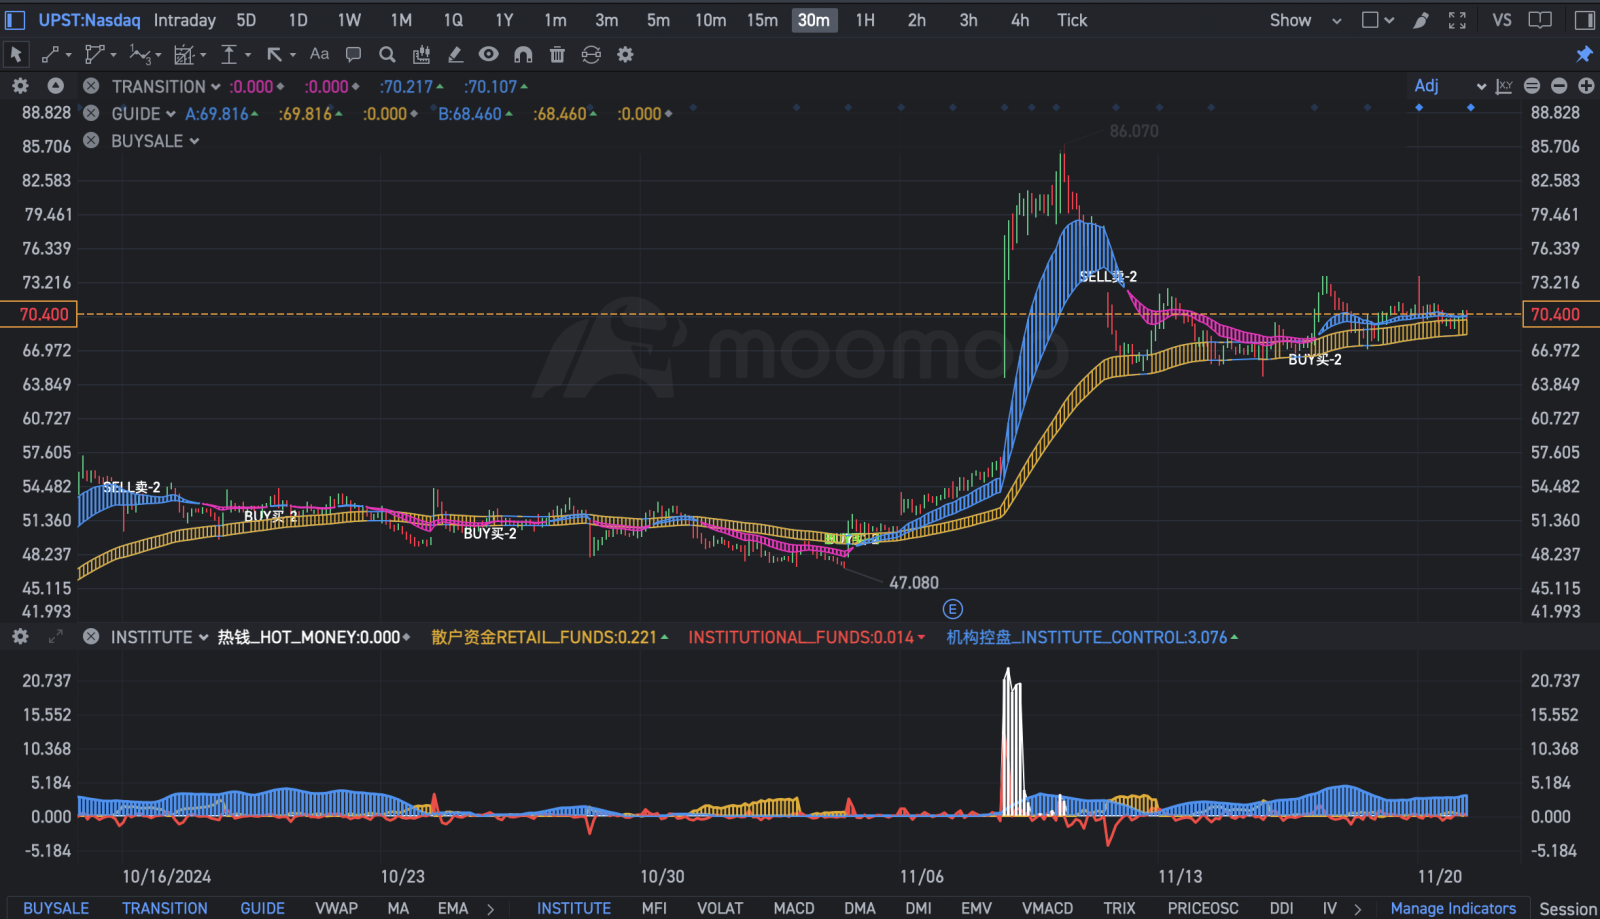Image resolution: width=1600 pixels, height=919 pixels.
Task: Collapse indicators with up-triangle icon
Action: pos(56,87)
